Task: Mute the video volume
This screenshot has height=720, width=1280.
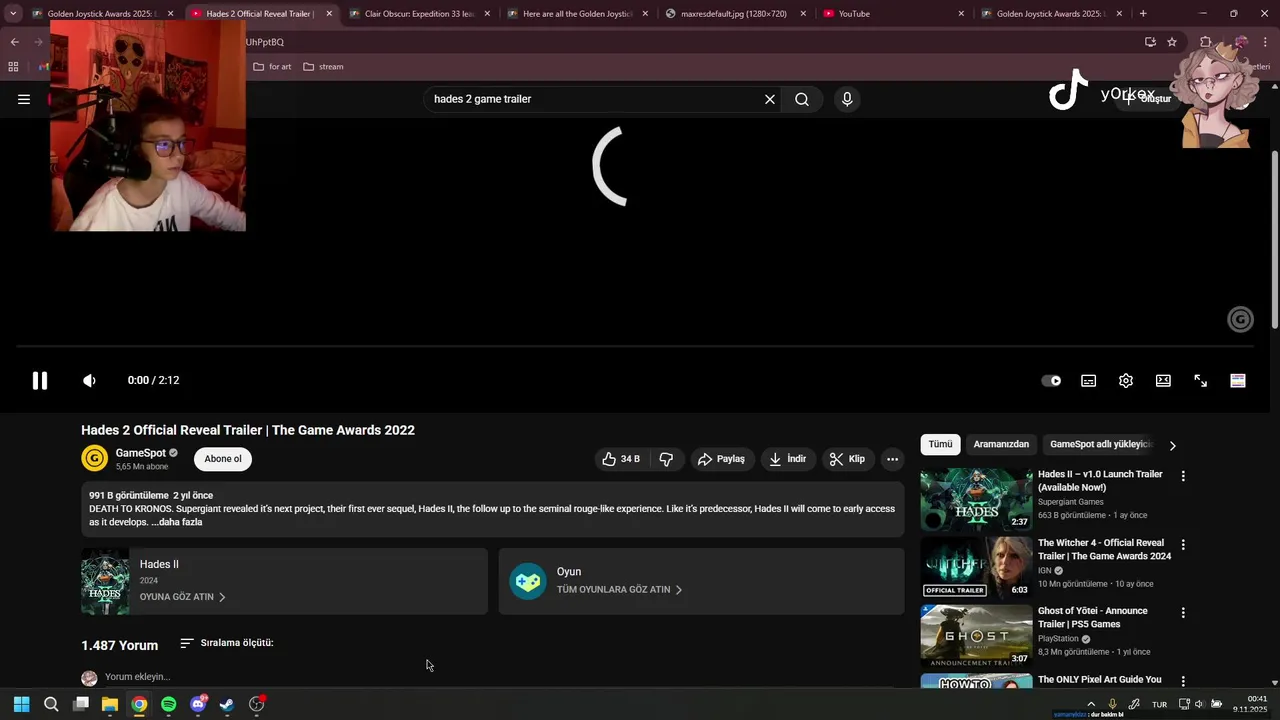Action: [x=89, y=381]
